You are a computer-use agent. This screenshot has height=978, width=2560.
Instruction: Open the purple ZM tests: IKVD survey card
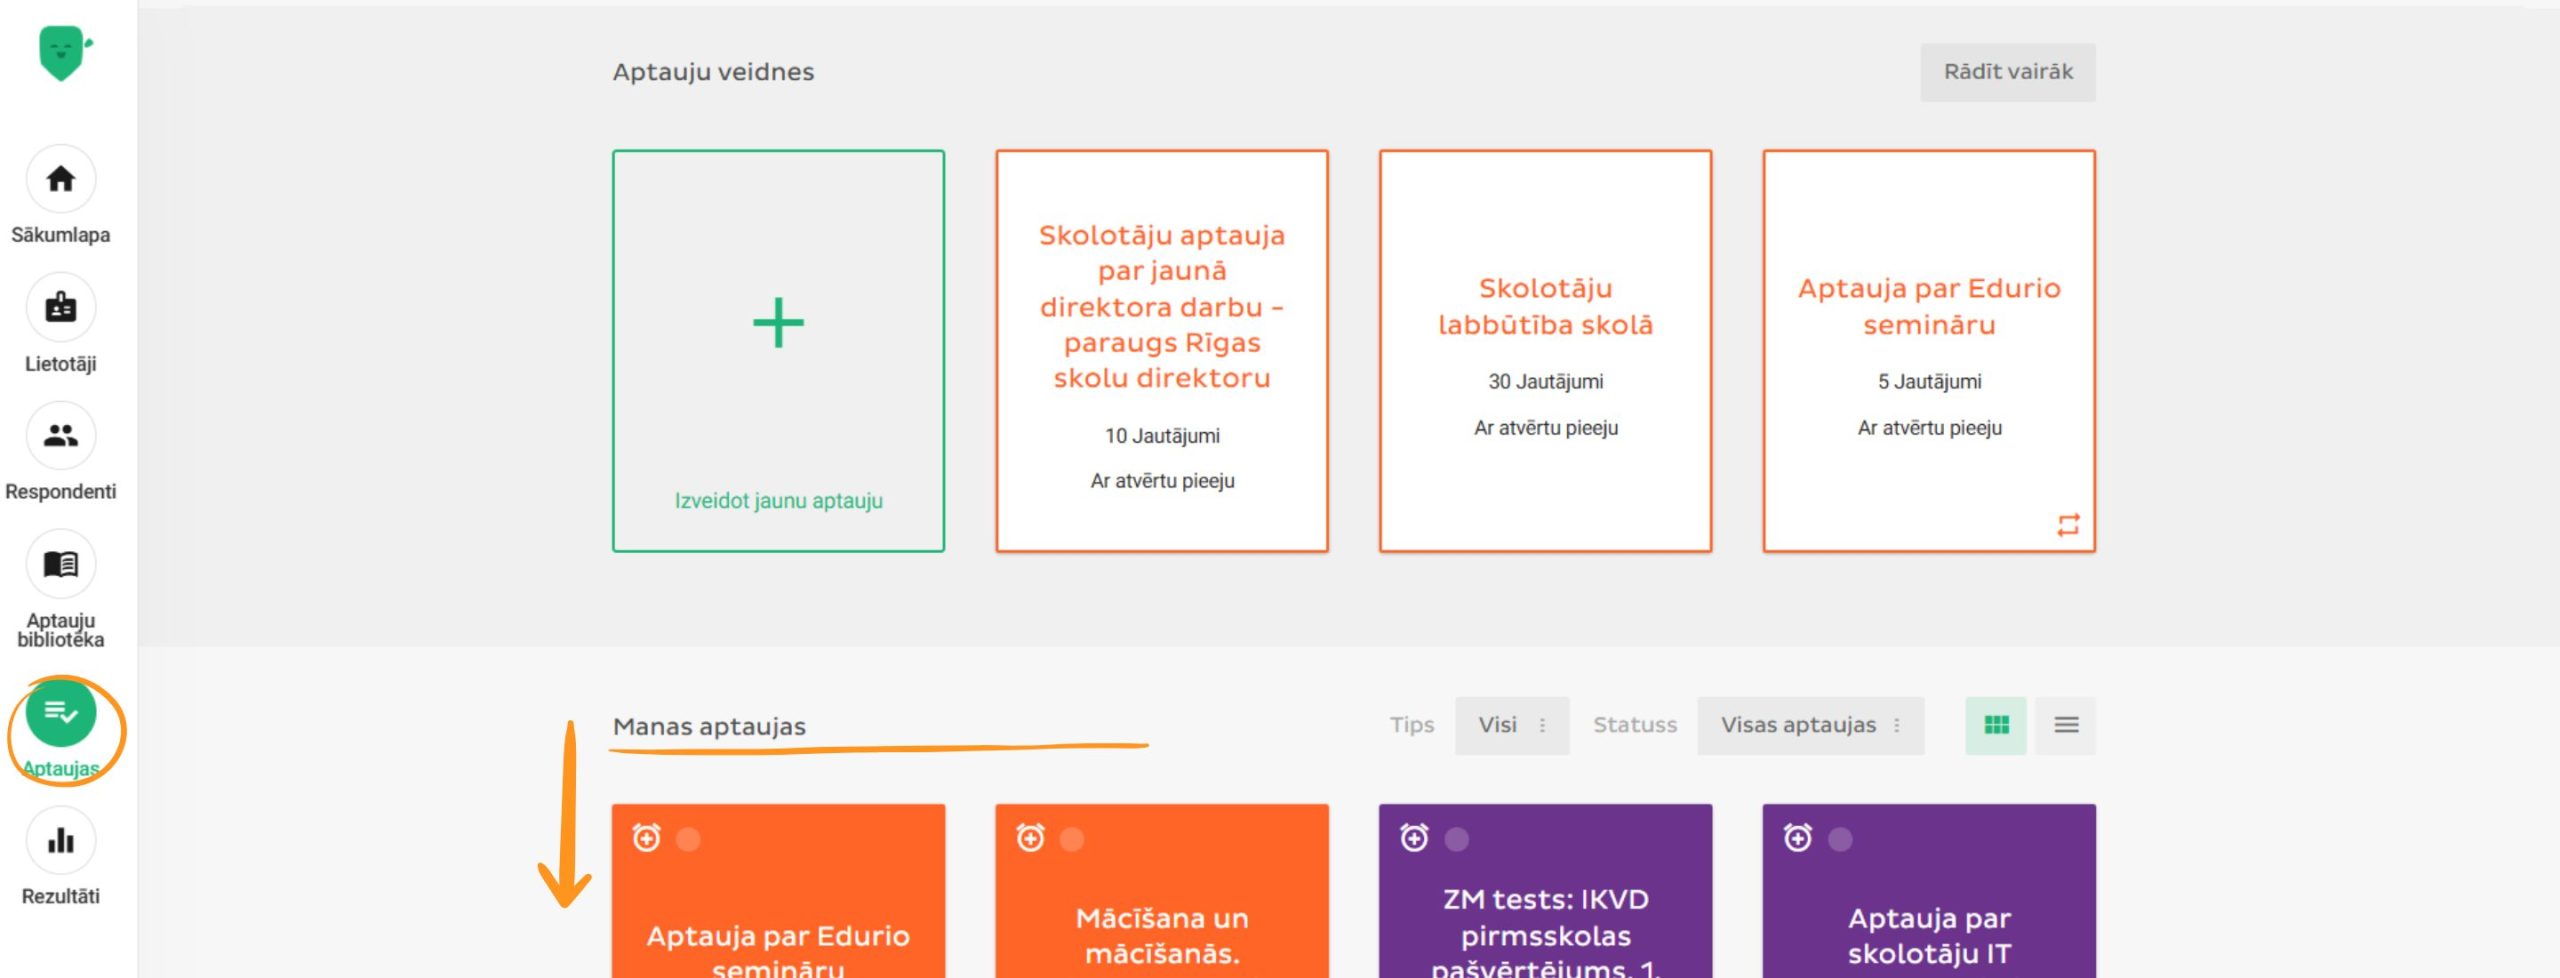(1545, 920)
